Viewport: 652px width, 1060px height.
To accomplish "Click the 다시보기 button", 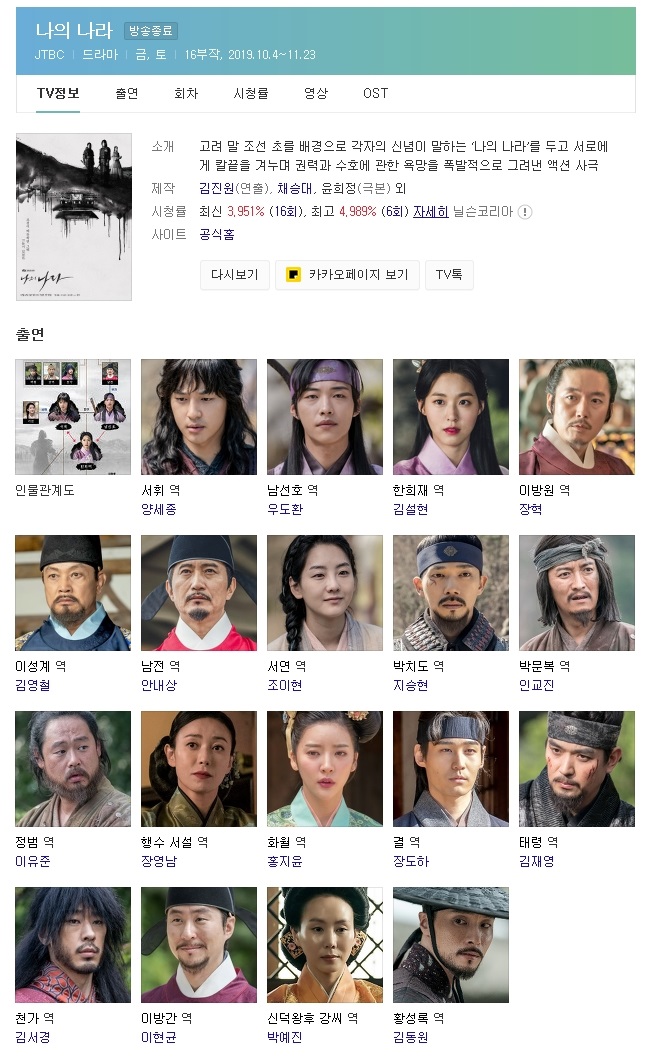I will point(235,274).
